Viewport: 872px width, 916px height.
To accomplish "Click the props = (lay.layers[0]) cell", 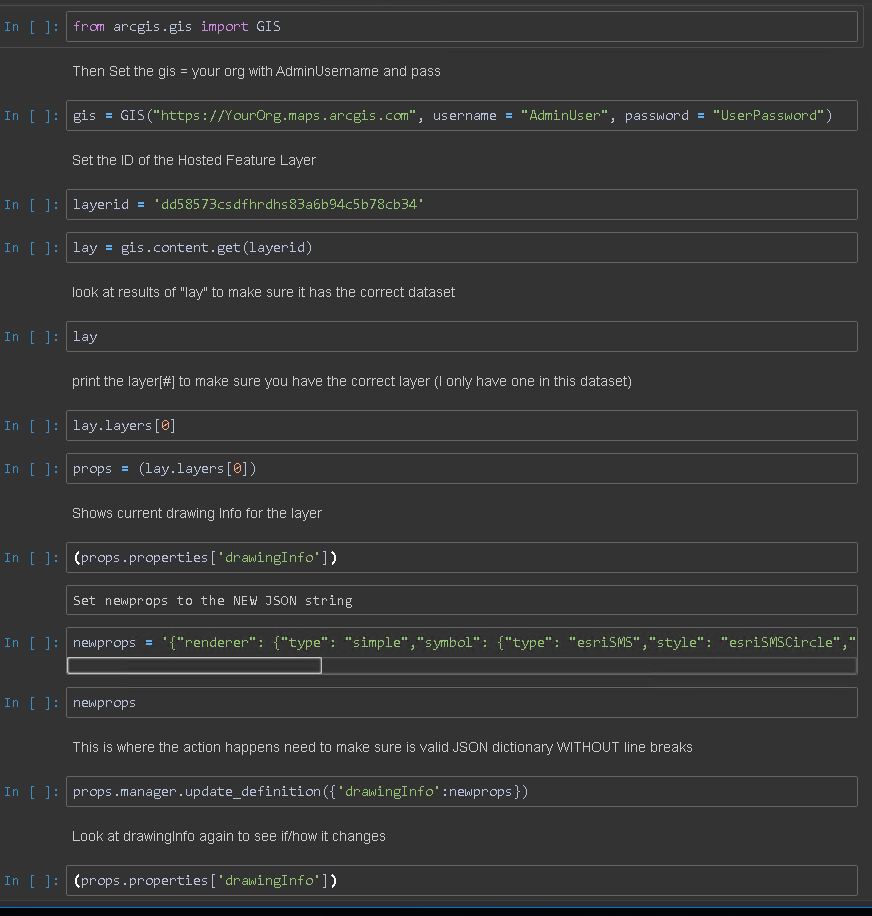I will (462, 469).
